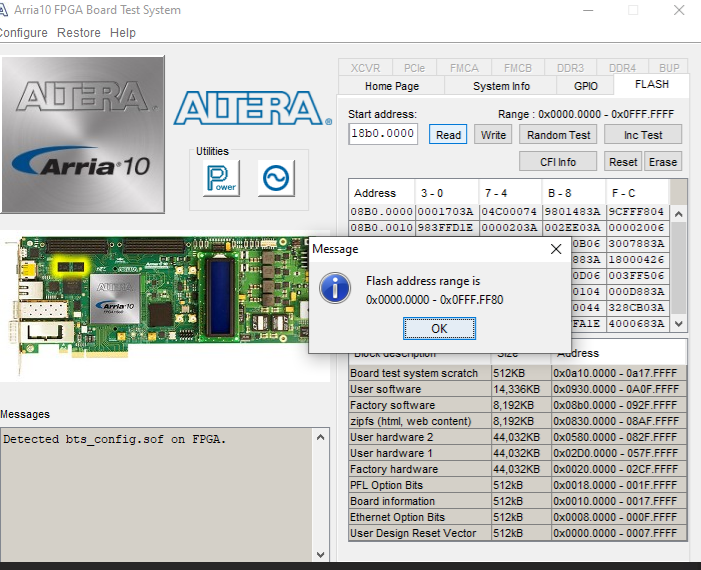Click the flash Reset button

622,162
